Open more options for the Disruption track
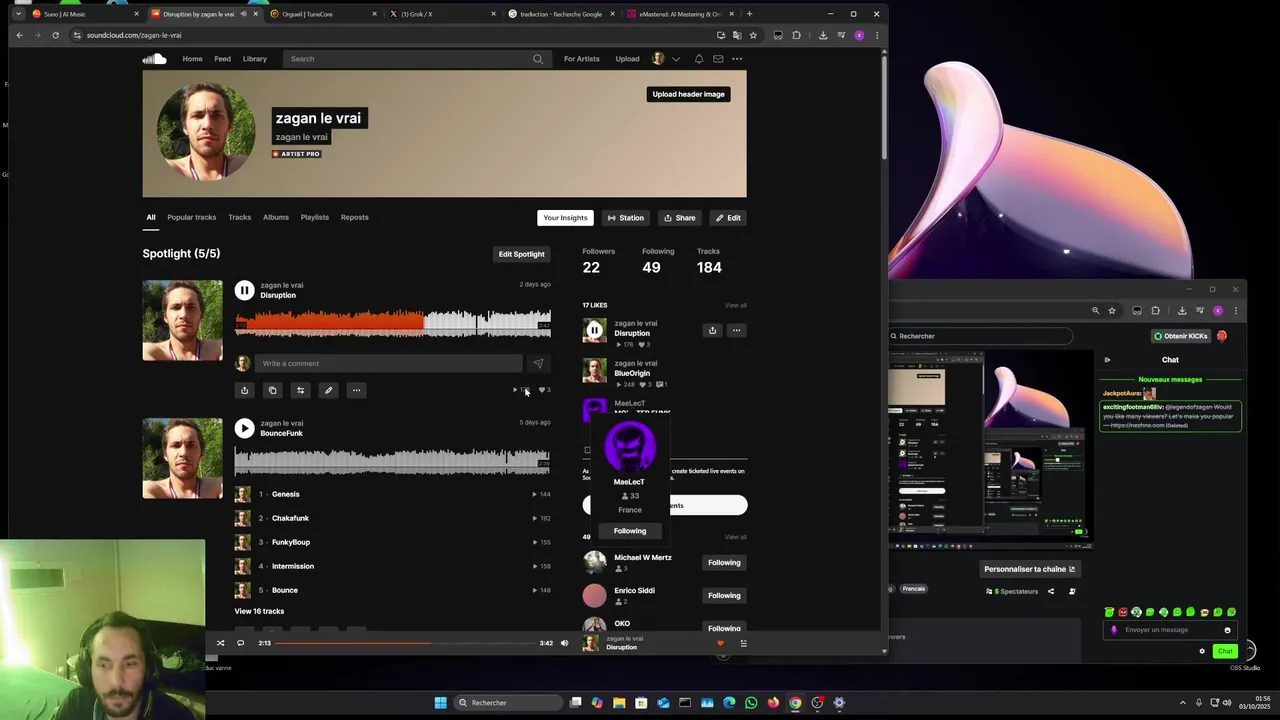The height and width of the screenshot is (720, 1280). pyautogui.click(x=356, y=390)
